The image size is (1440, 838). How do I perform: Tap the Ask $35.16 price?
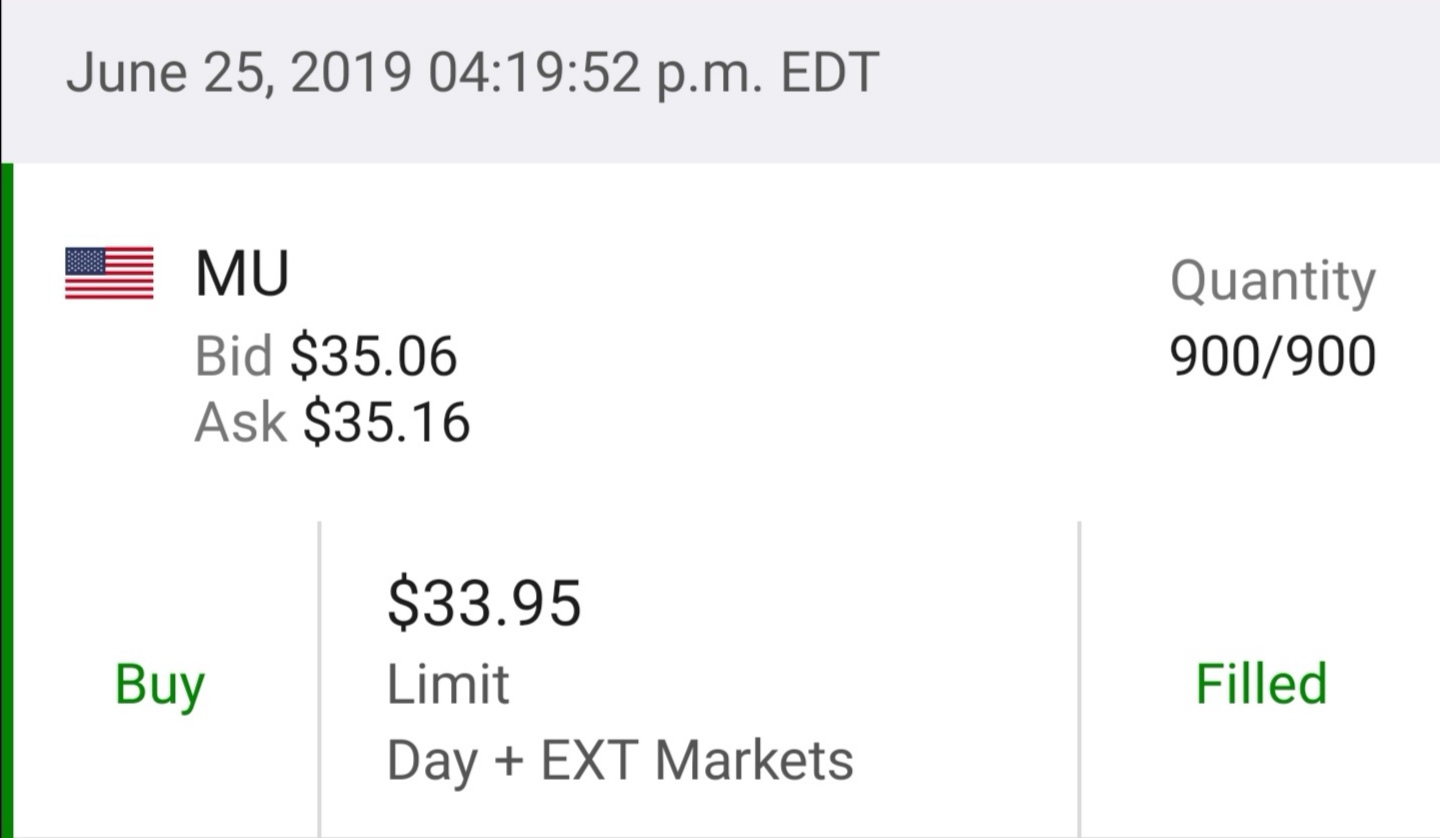tap(387, 421)
